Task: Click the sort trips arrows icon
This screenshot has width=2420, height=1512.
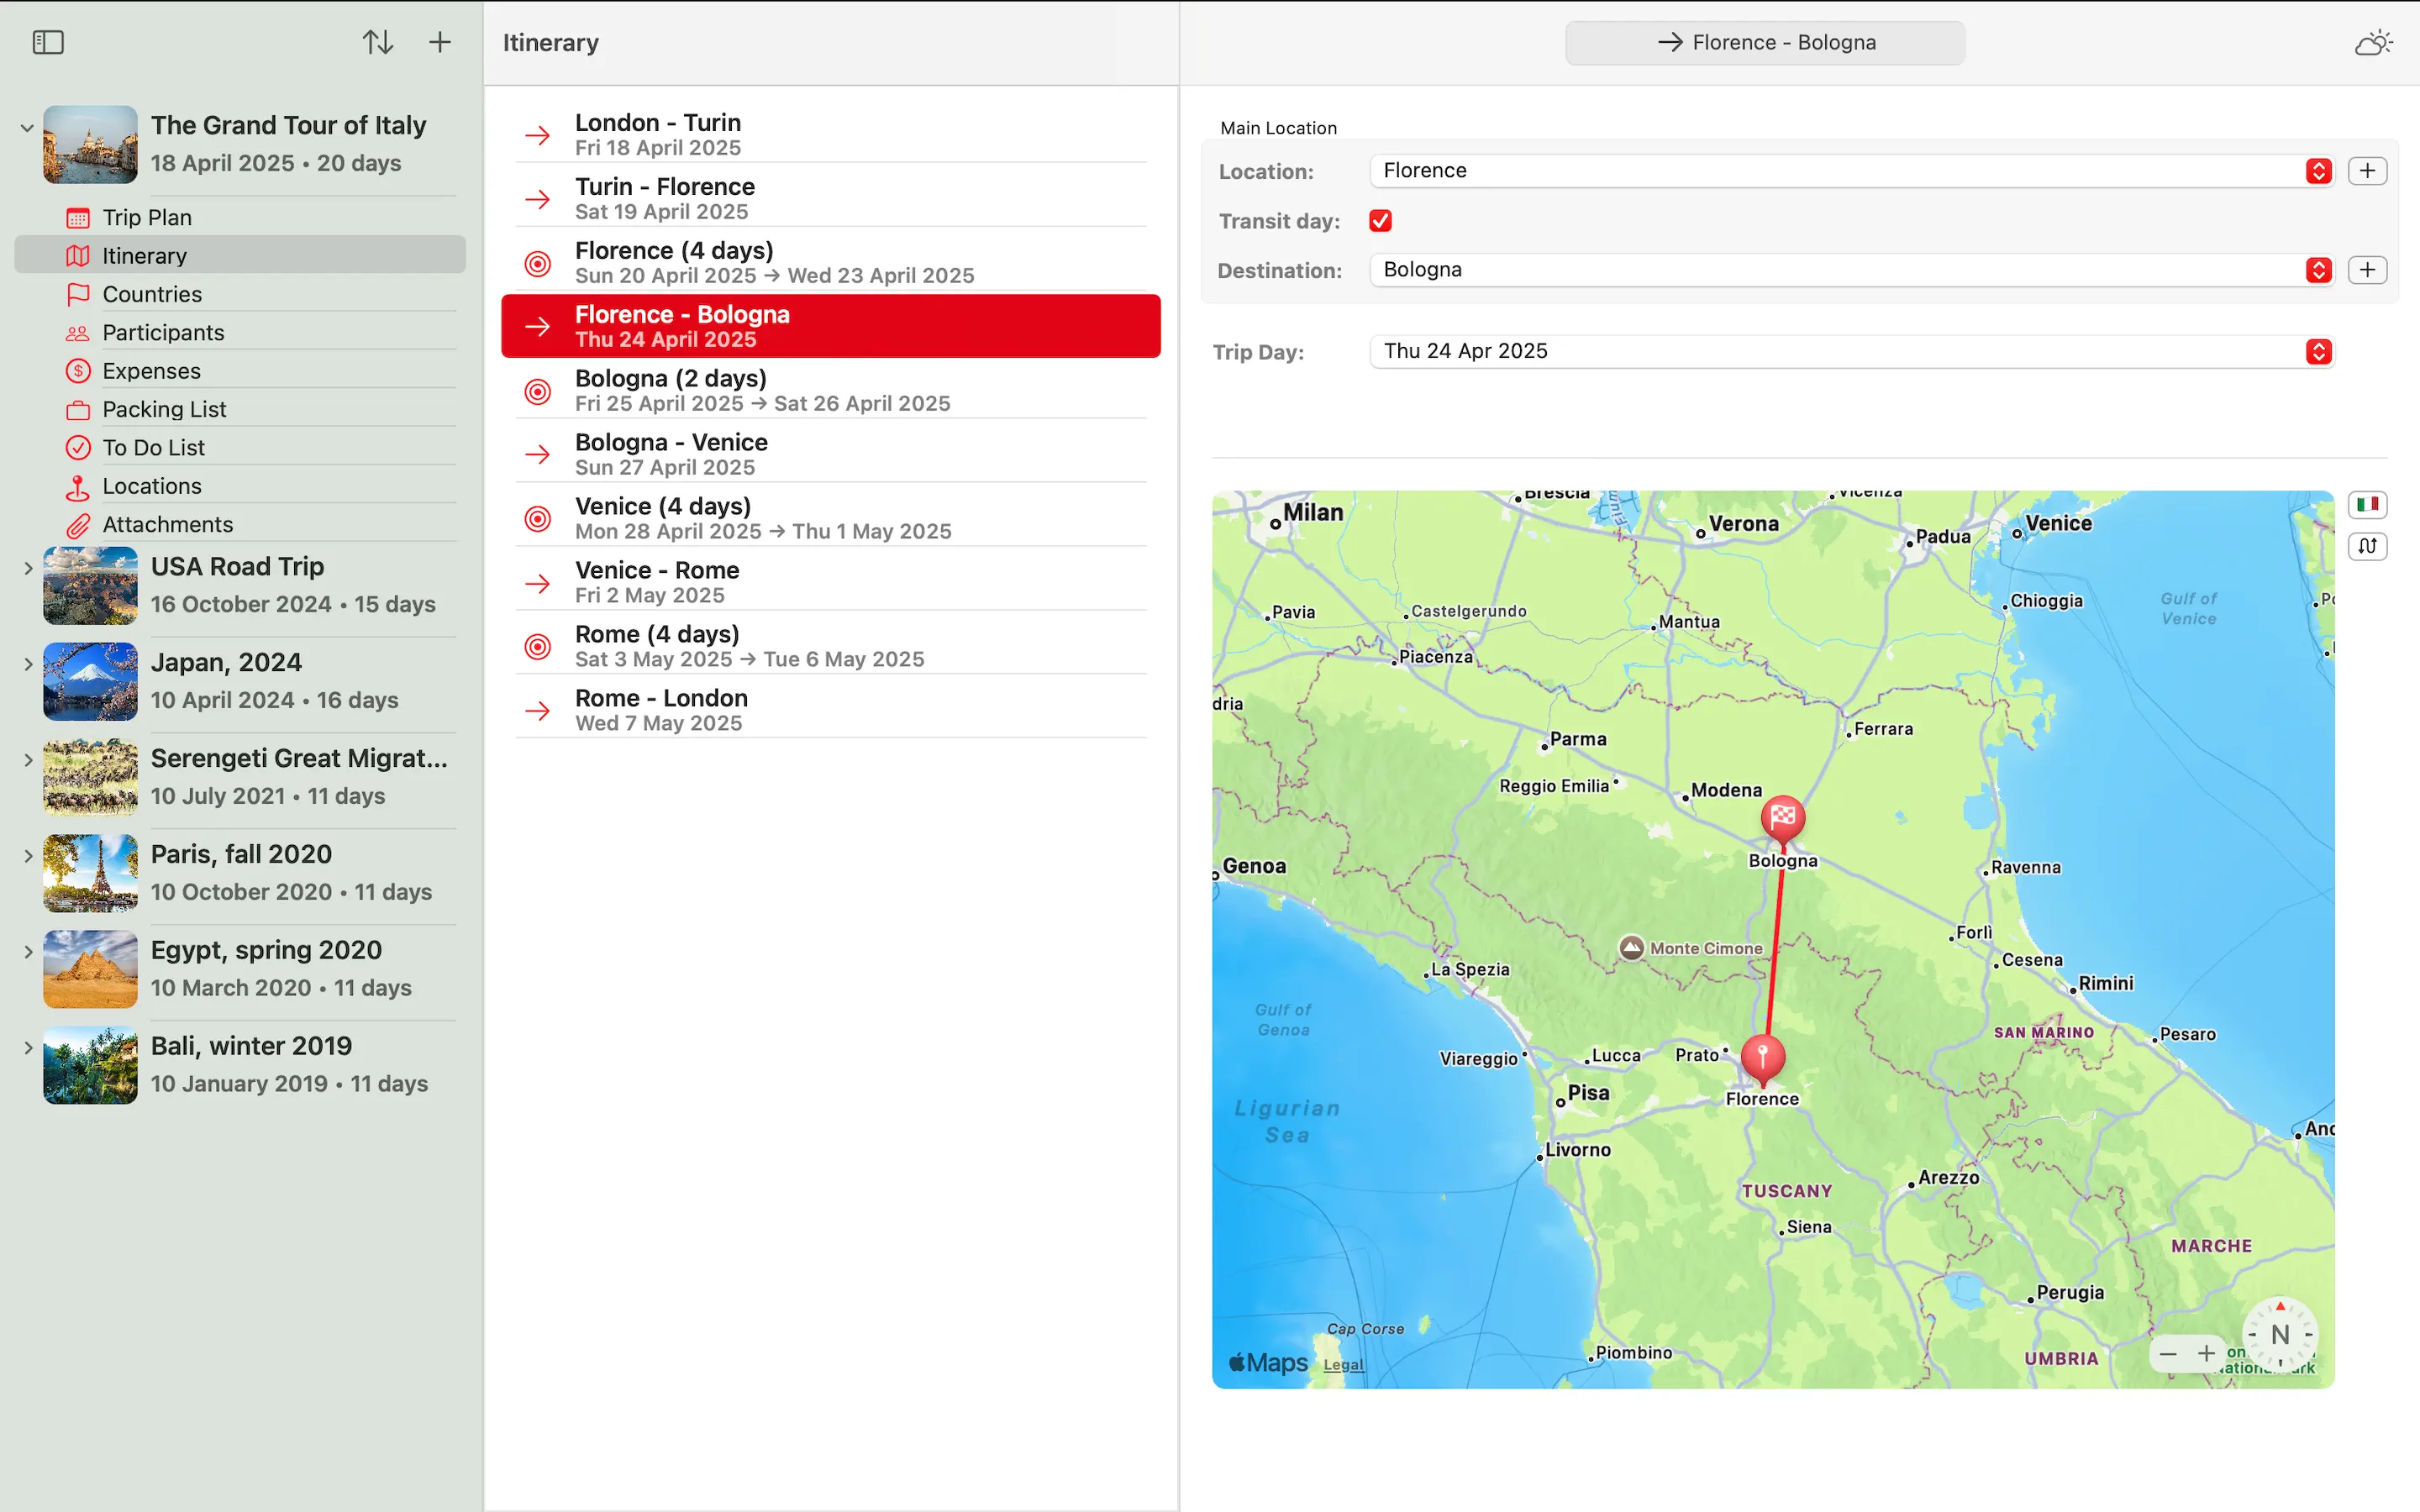Action: pyautogui.click(x=377, y=42)
